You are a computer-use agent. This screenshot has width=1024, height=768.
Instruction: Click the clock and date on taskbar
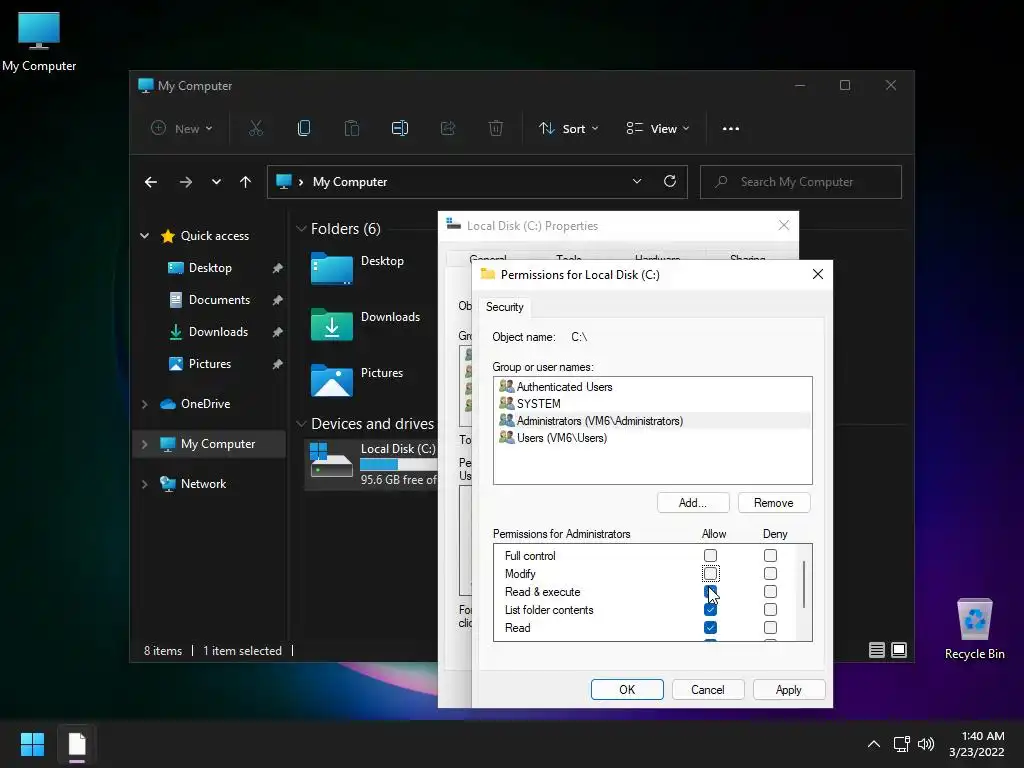click(976, 744)
